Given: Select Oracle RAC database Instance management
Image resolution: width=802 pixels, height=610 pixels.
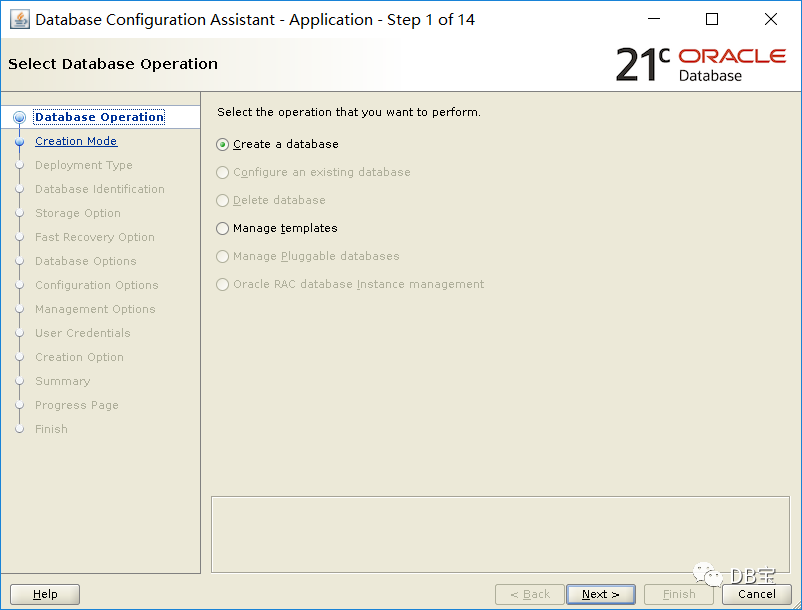Looking at the screenshot, I should (x=350, y=284).
